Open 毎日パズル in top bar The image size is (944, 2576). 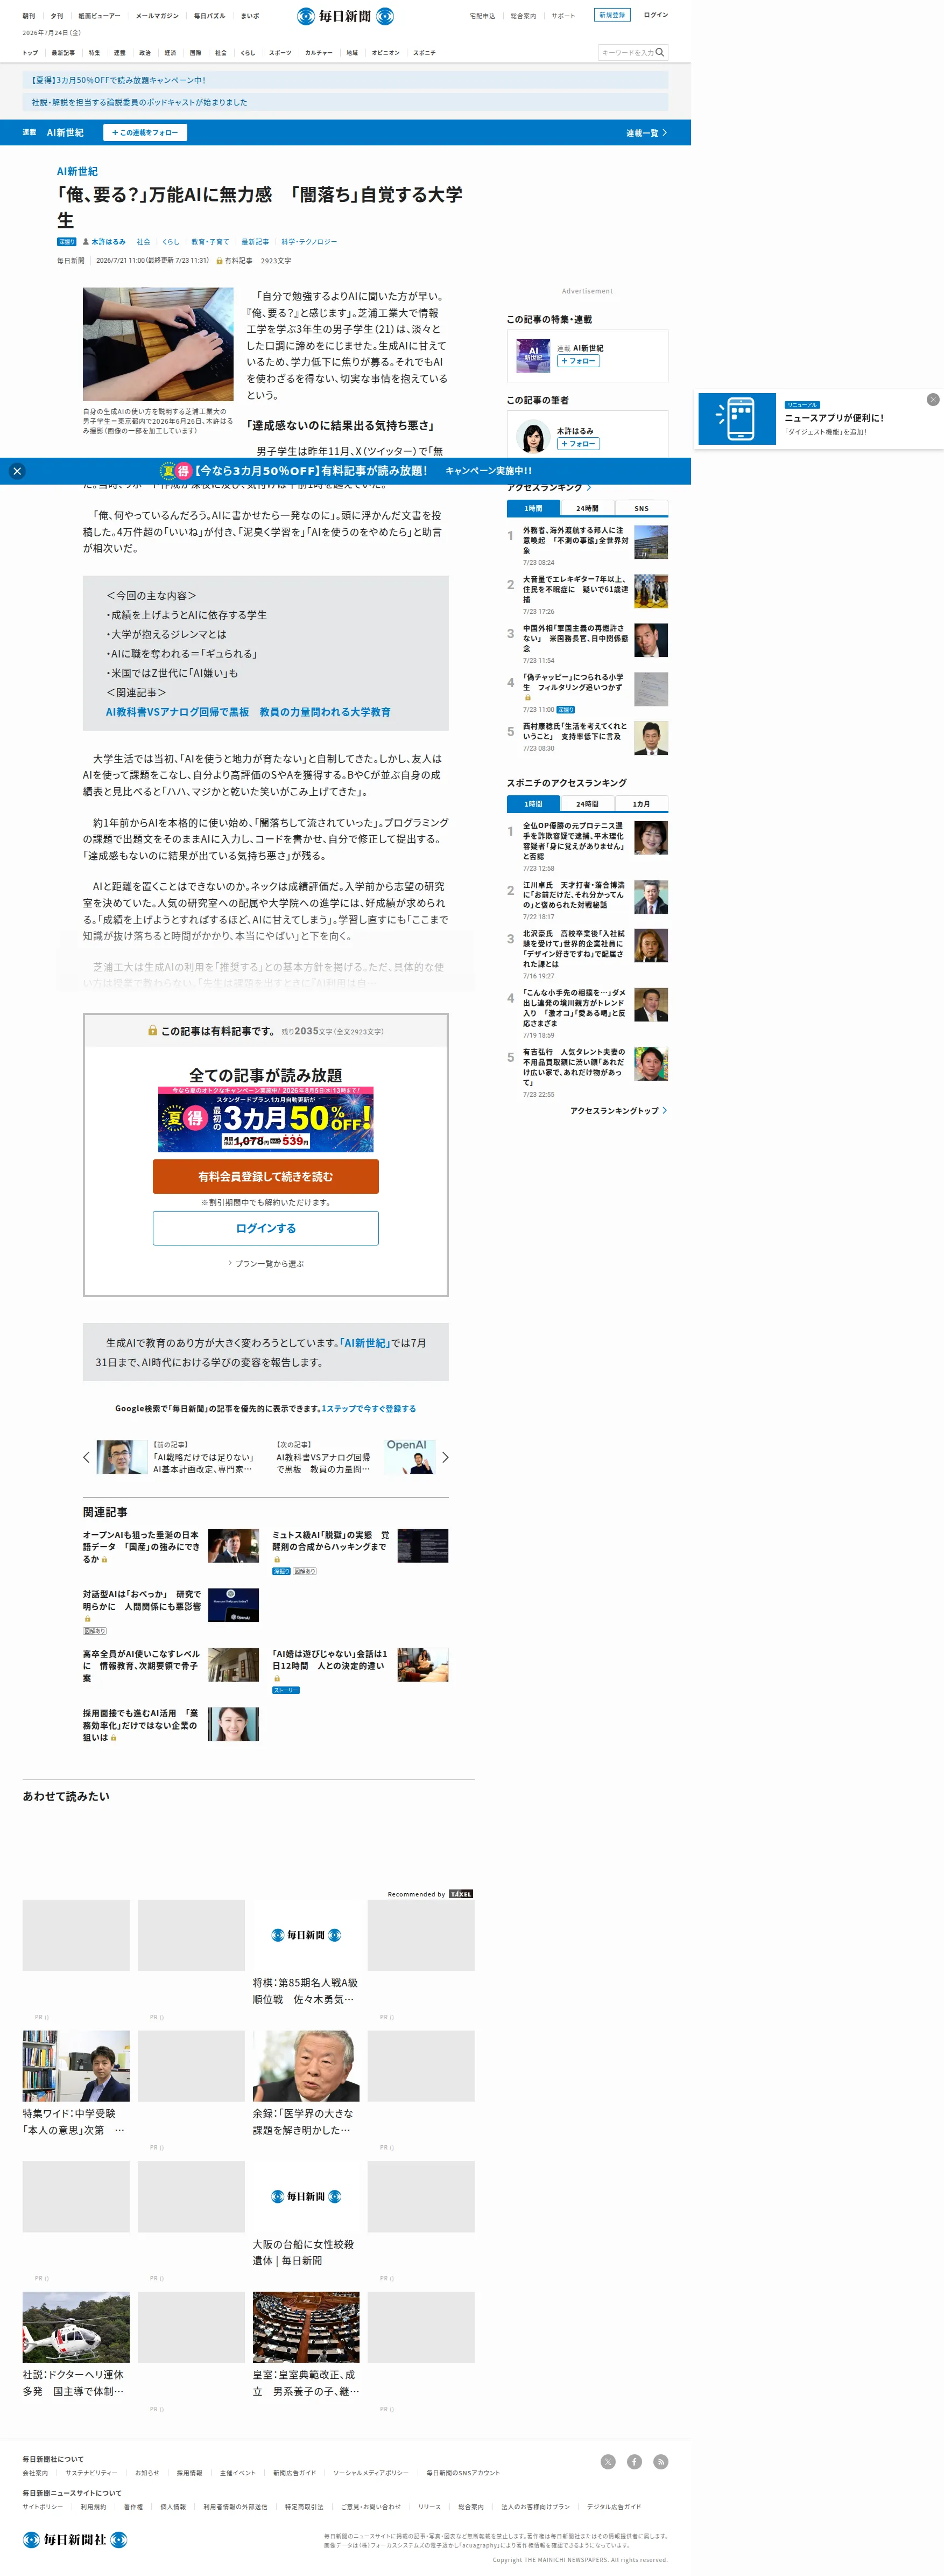point(209,16)
